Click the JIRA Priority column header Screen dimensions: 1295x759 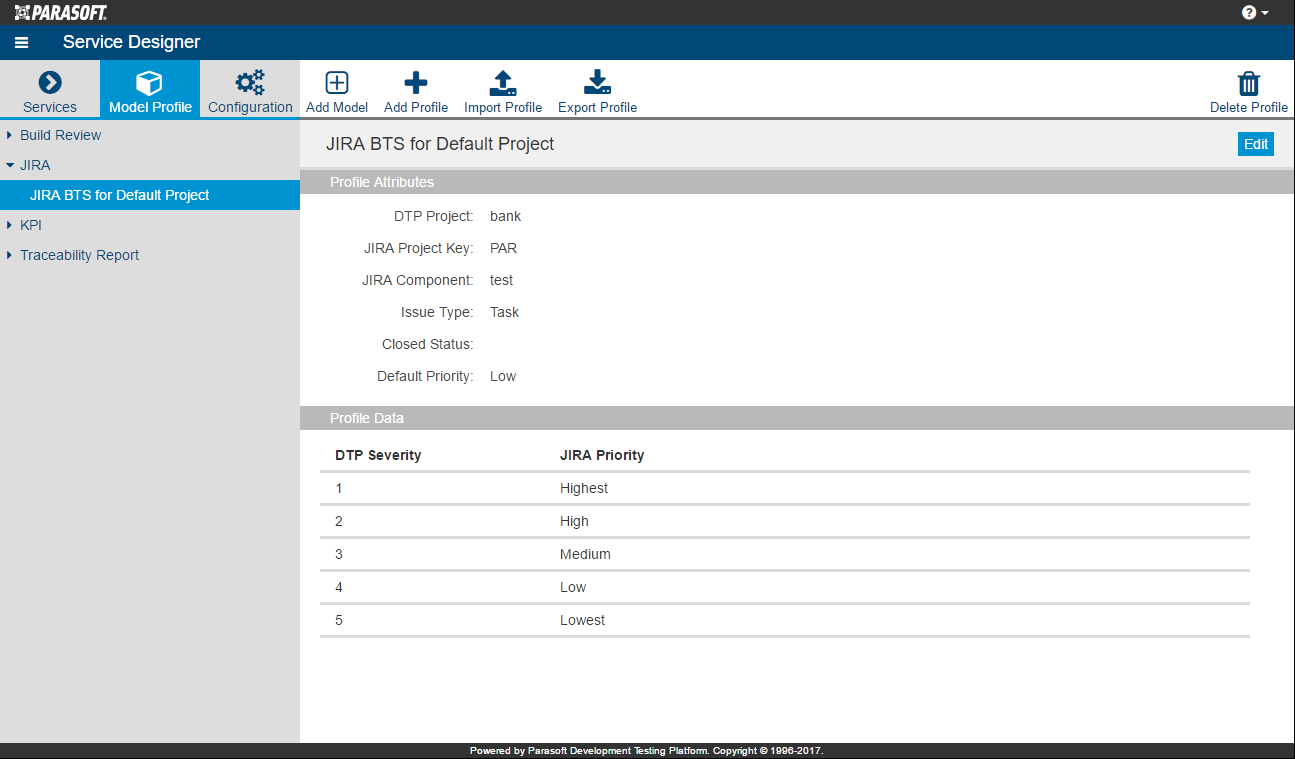pos(602,455)
